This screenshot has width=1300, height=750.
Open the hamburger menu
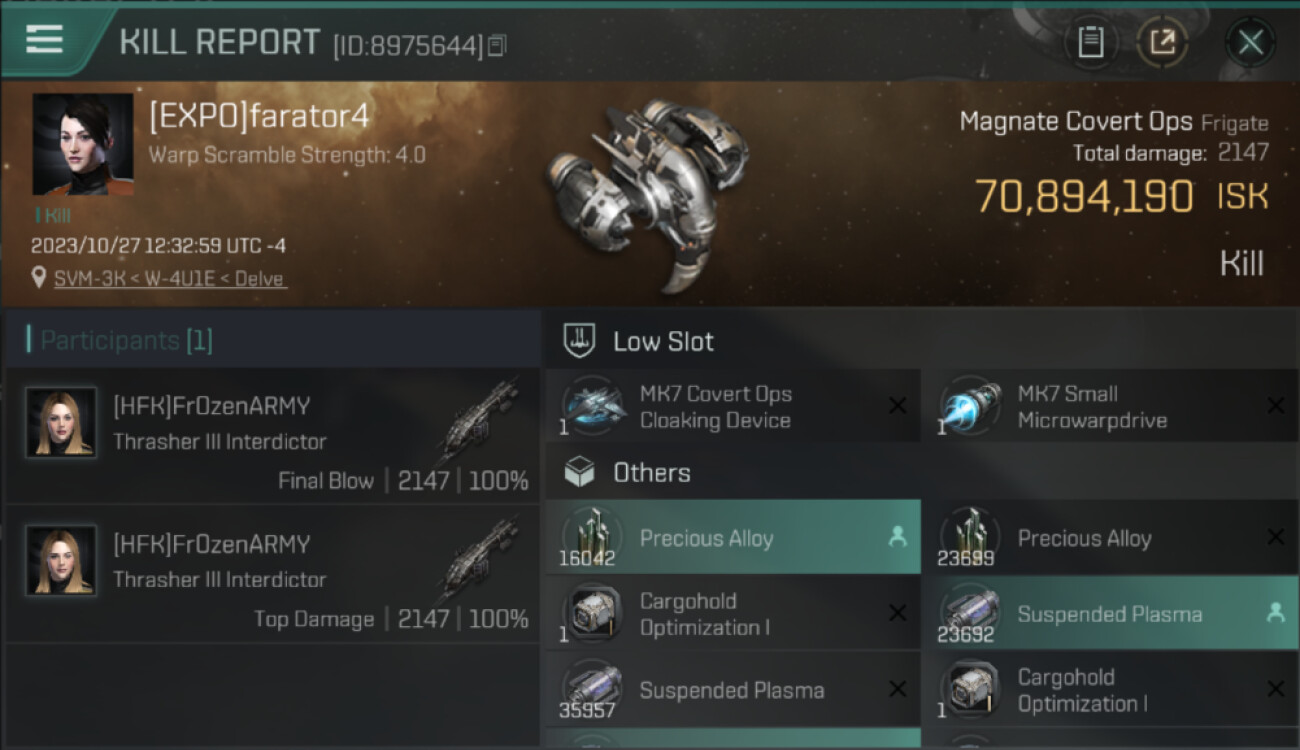(45, 40)
